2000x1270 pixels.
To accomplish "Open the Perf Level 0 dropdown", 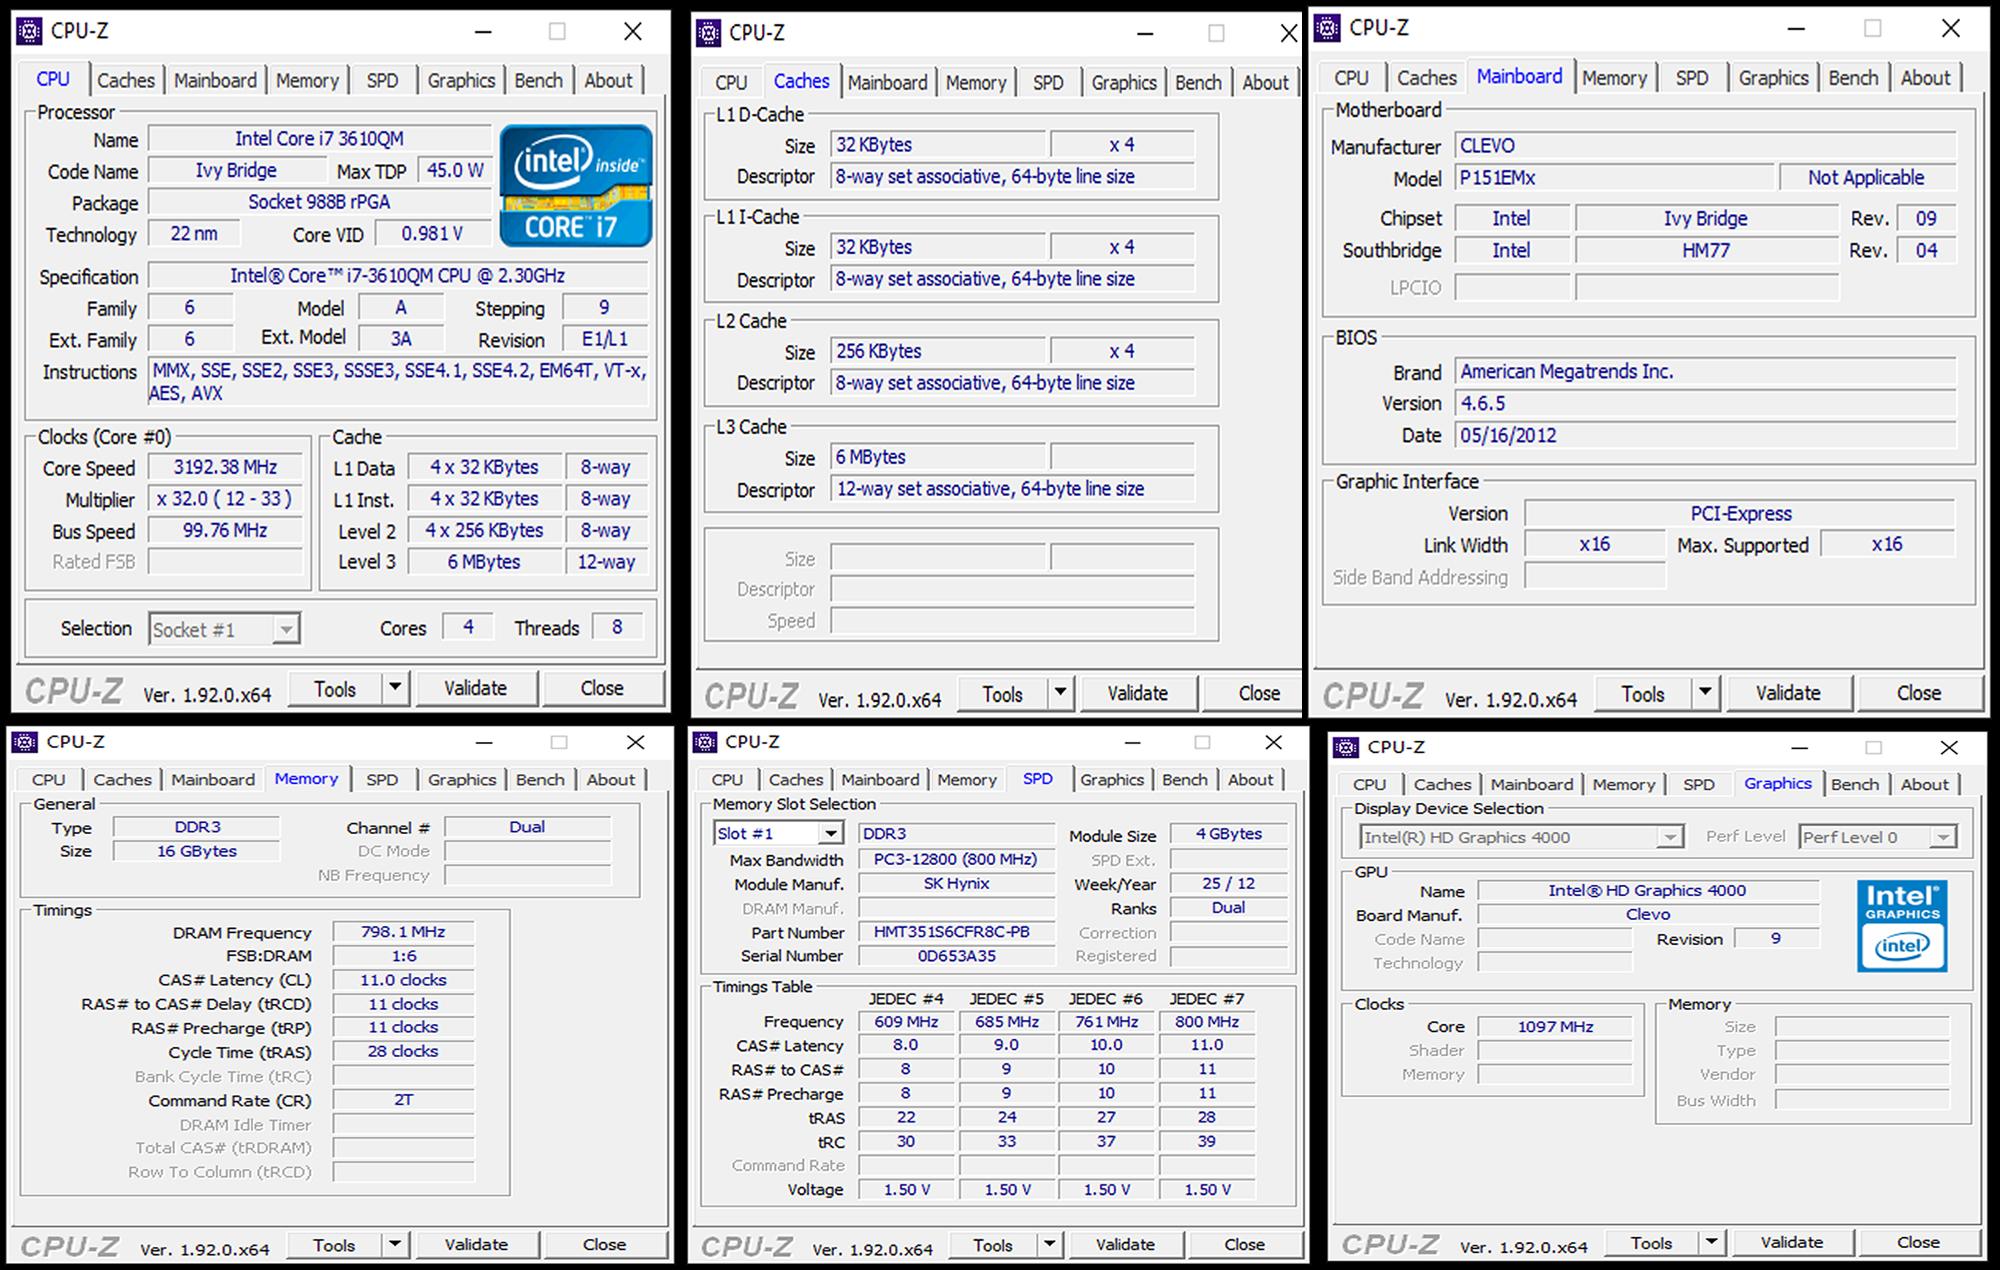I will [1942, 837].
